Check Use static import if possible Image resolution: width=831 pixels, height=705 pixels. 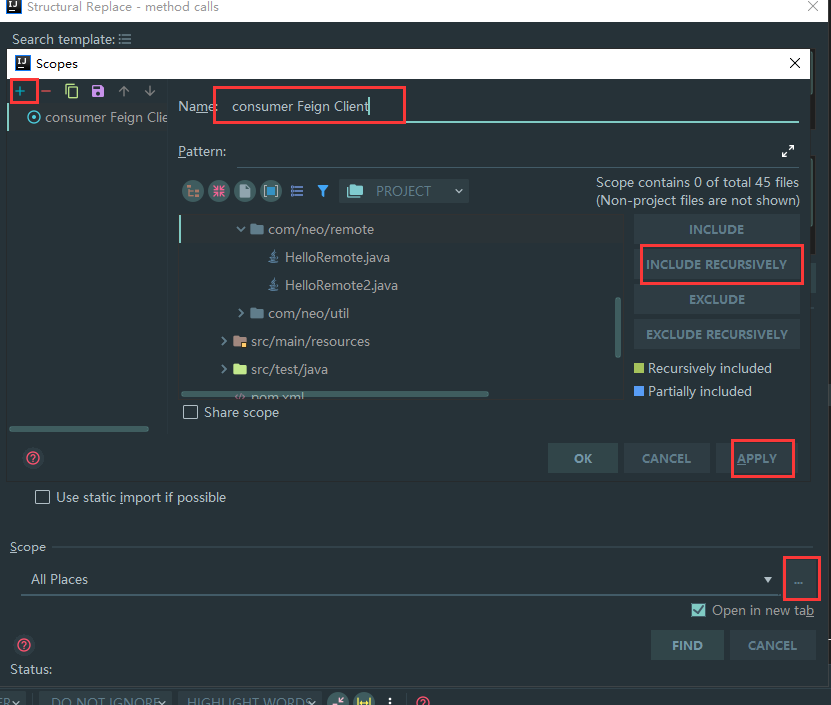[42, 497]
